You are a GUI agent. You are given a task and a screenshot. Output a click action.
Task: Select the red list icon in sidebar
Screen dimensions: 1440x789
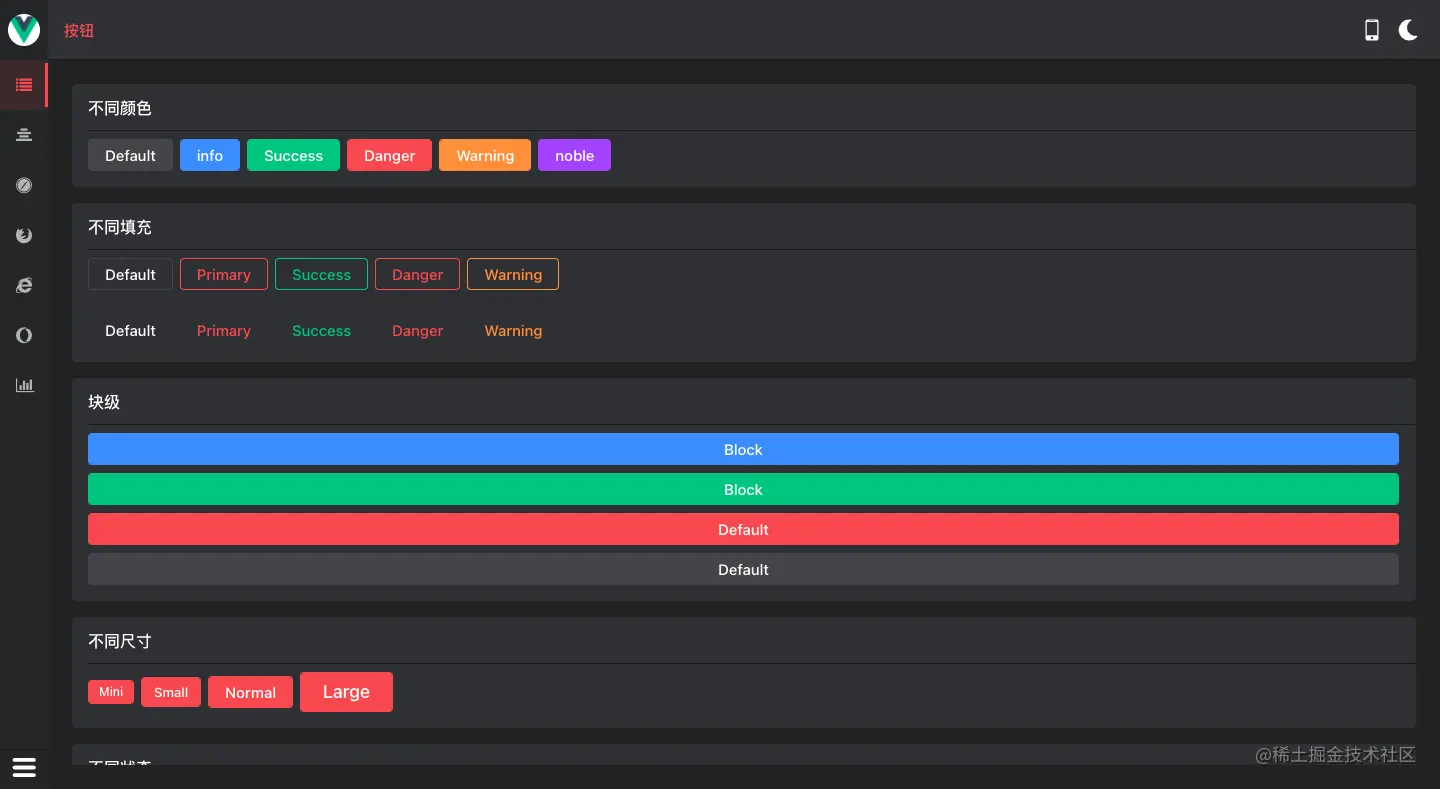24,85
